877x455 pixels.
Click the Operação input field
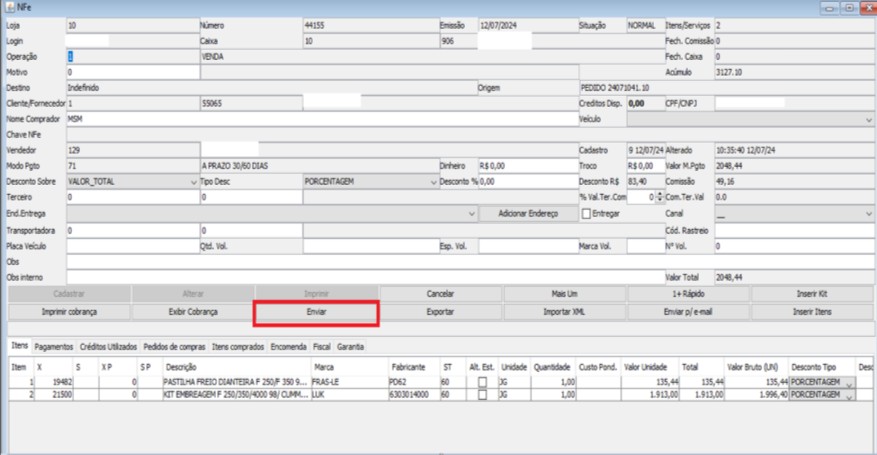pyautogui.click(x=133, y=56)
